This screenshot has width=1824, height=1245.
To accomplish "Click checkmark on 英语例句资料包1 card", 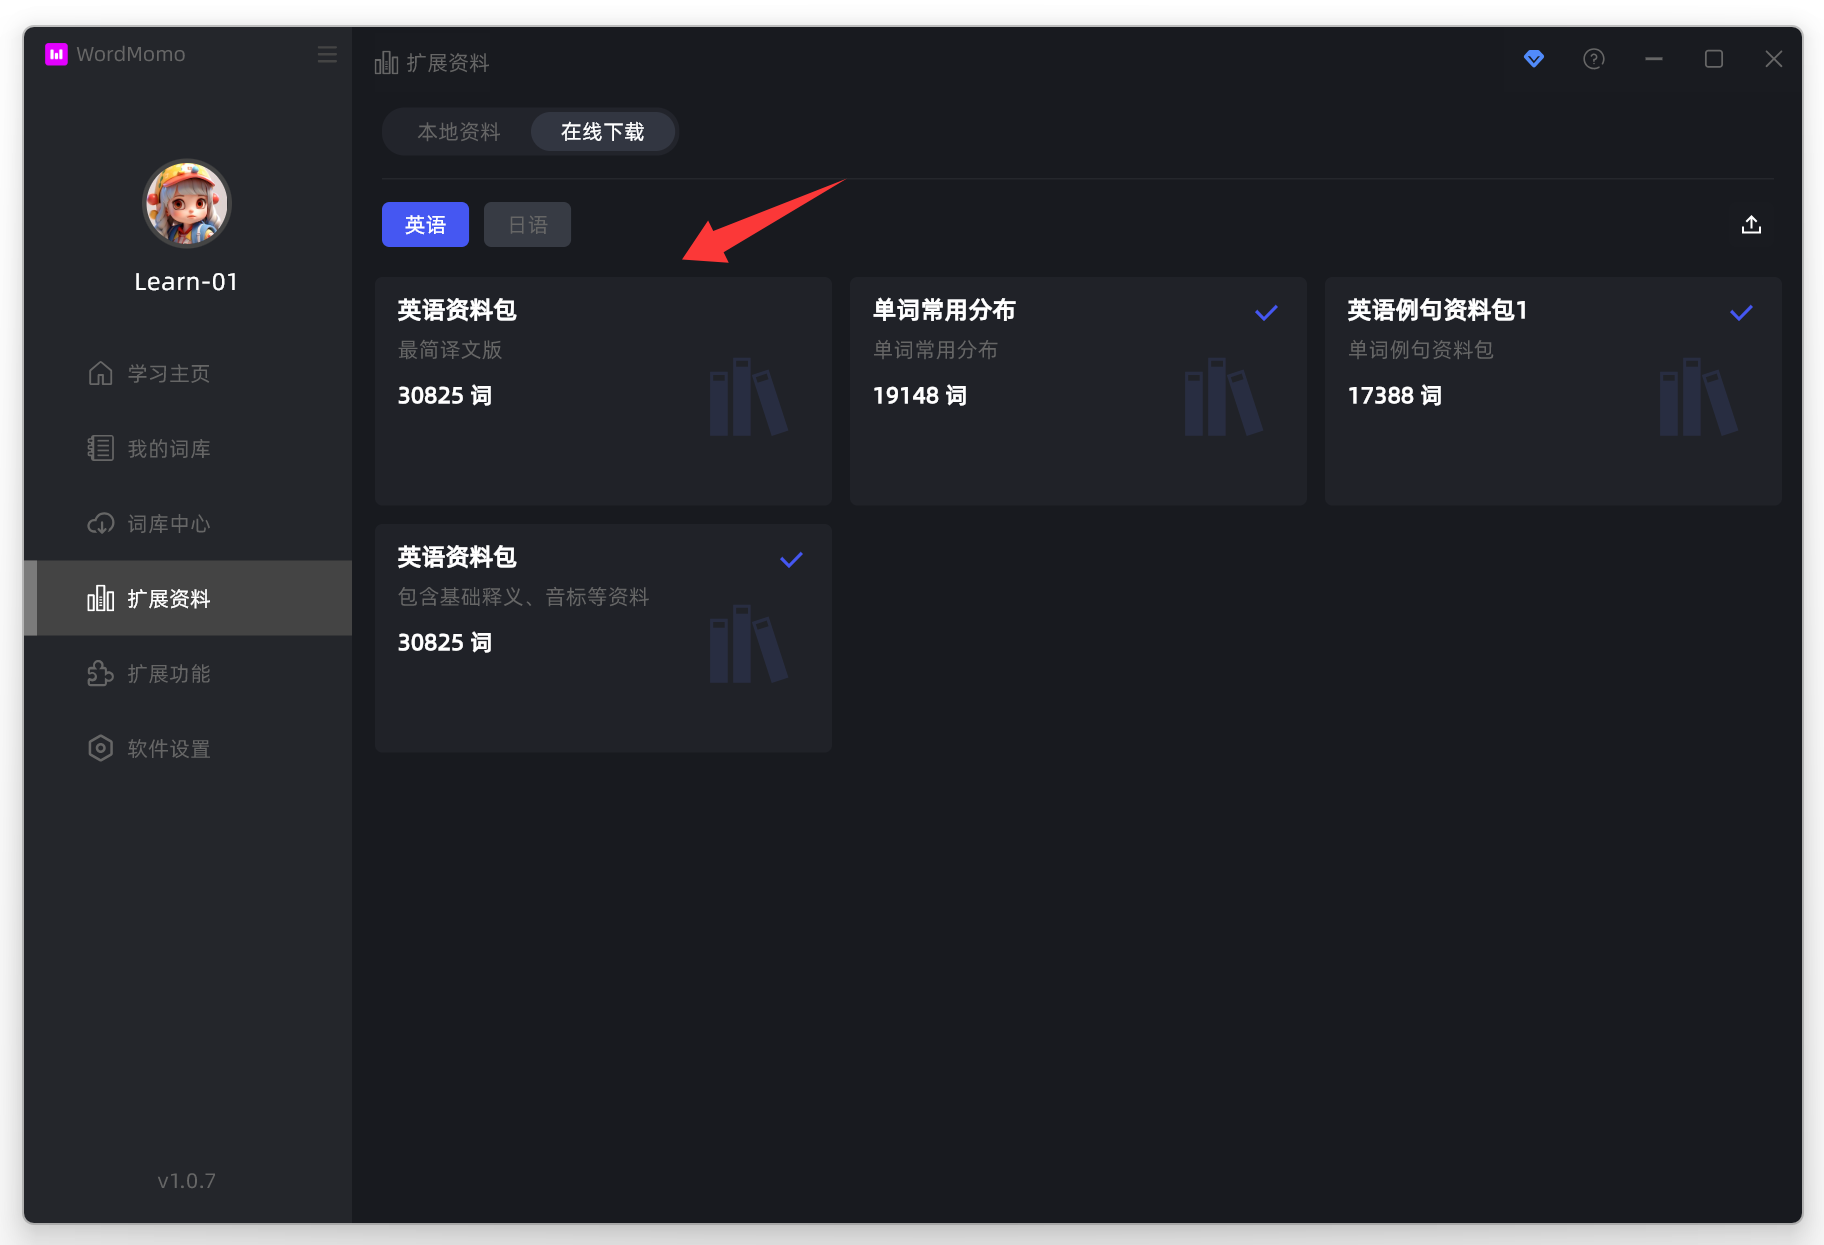I will 1741,313.
